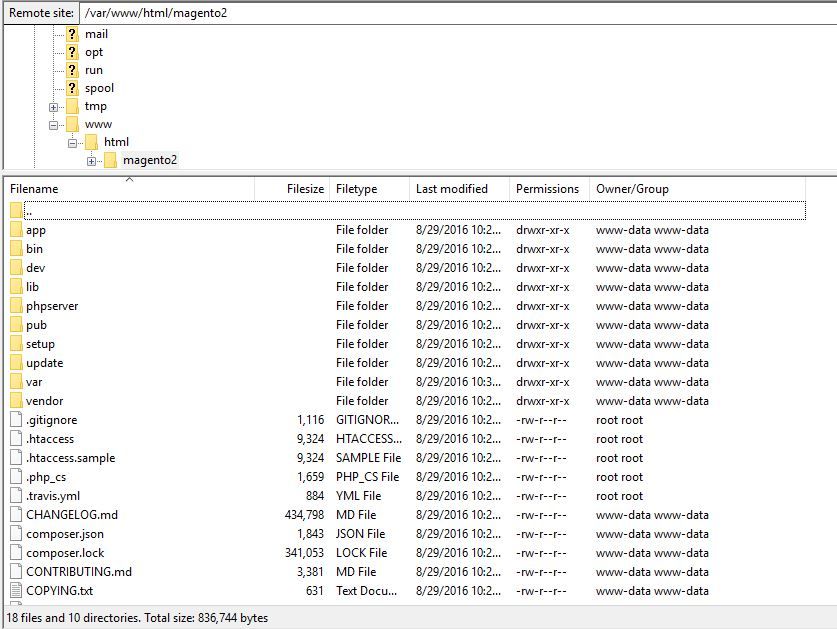Select the CHANGELOG.md file row
Screen dimensions: 837x629
pos(72,515)
